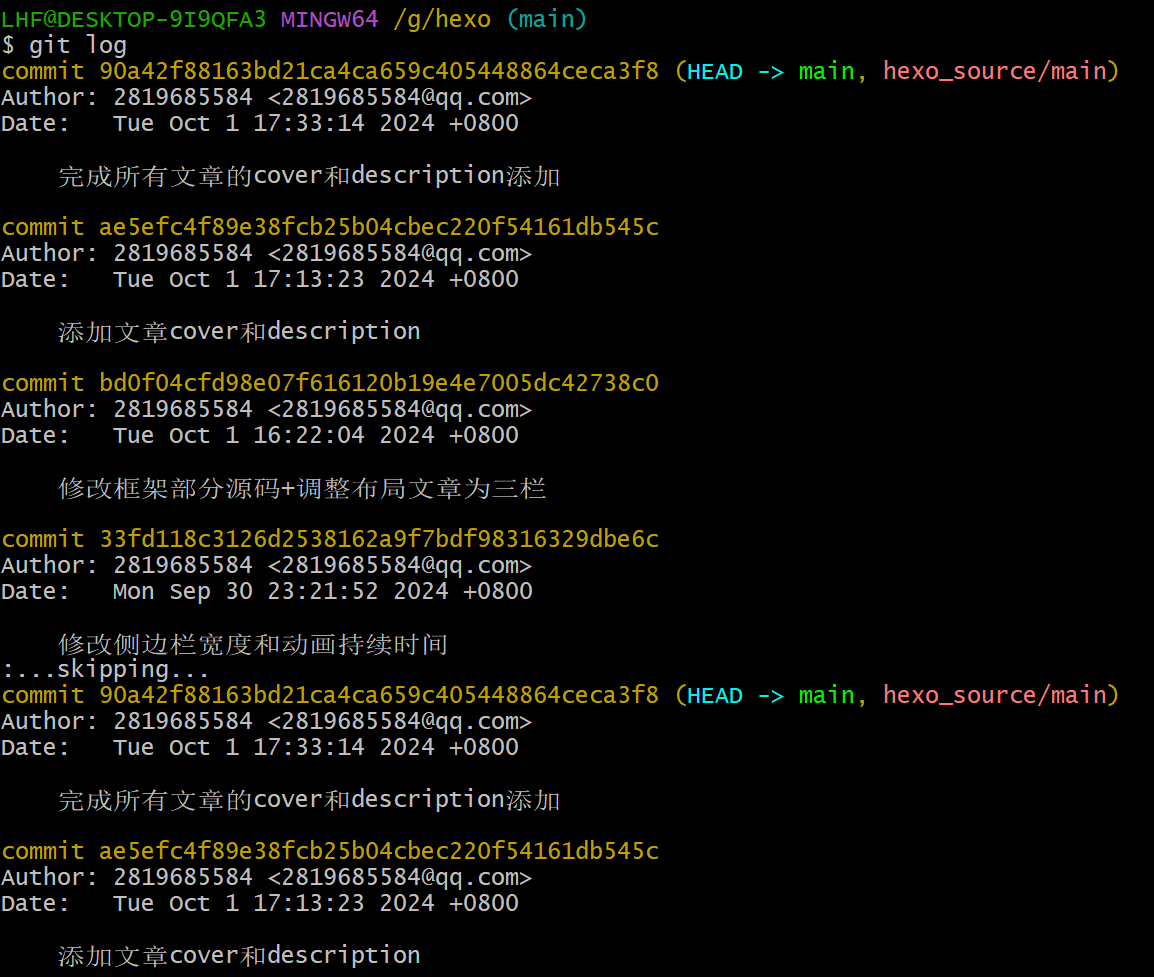Click commit hash 33fd118c3126d2538162a9f7bdf98316329dbe6c
The width and height of the screenshot is (1154, 977).
(x=378, y=538)
